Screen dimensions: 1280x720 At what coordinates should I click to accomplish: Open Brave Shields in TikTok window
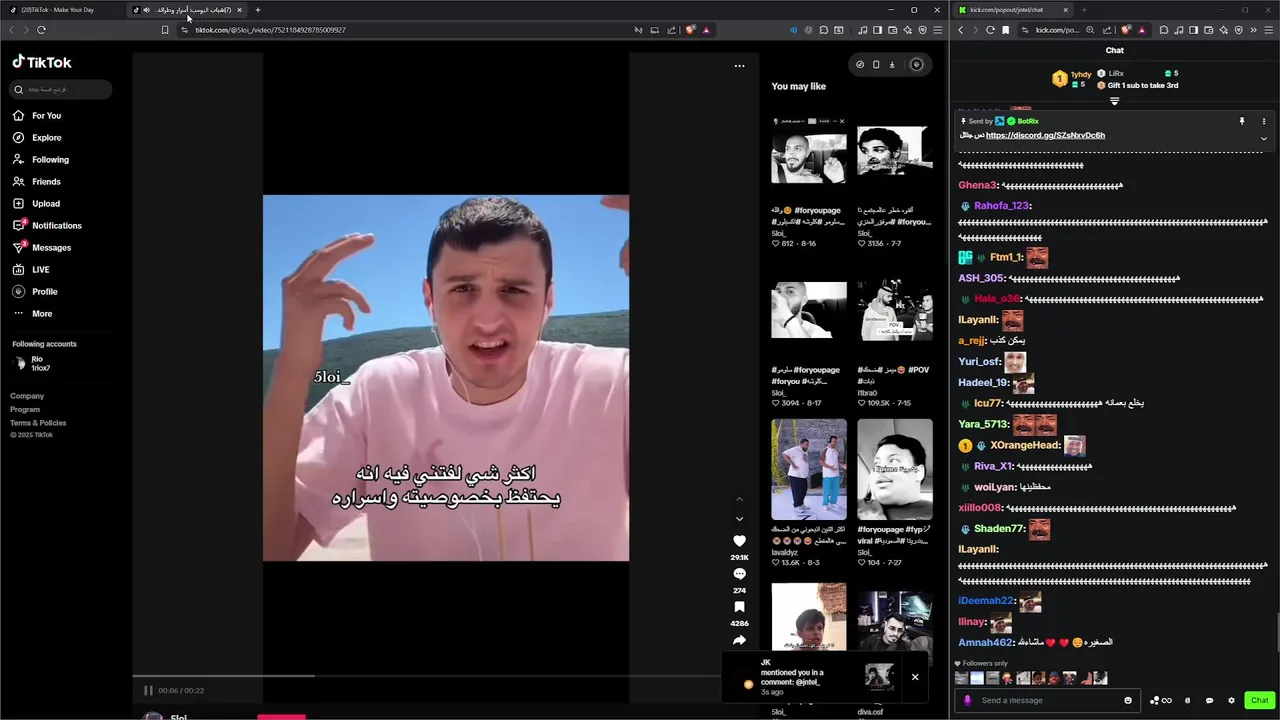tap(690, 30)
